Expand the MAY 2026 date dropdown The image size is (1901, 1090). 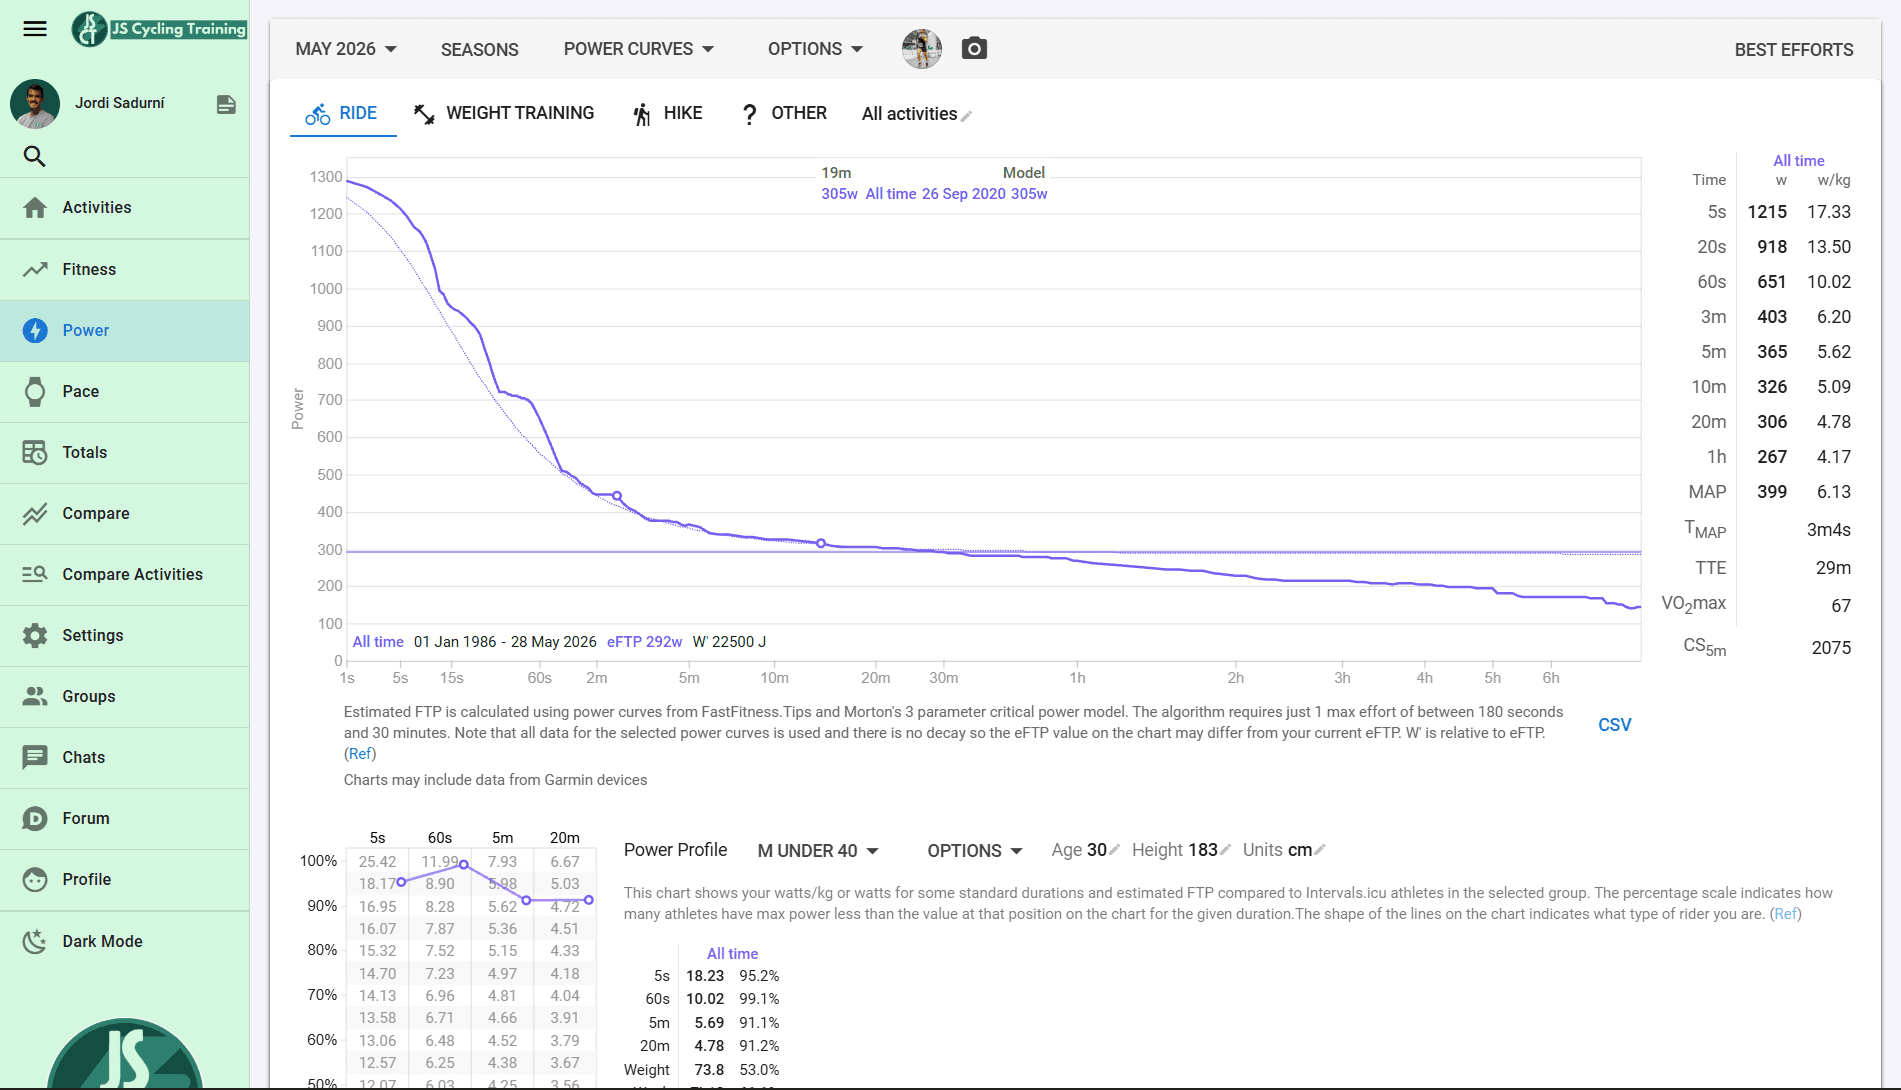click(x=346, y=49)
